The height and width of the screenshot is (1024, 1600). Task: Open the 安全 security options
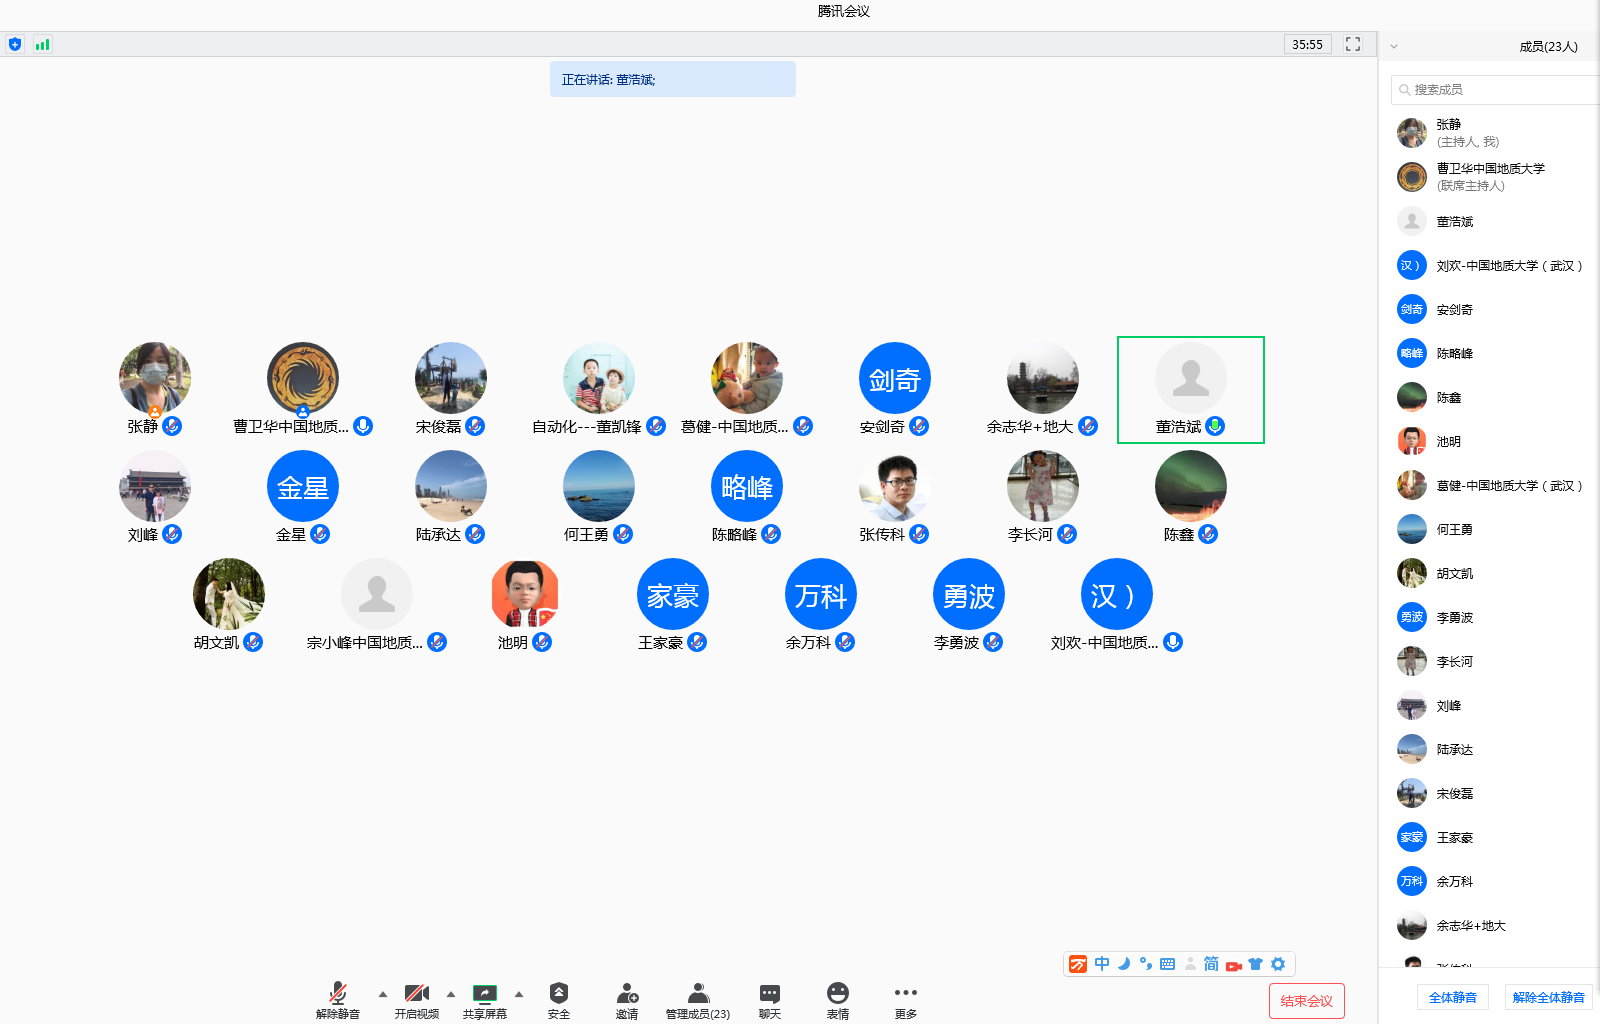click(558, 999)
